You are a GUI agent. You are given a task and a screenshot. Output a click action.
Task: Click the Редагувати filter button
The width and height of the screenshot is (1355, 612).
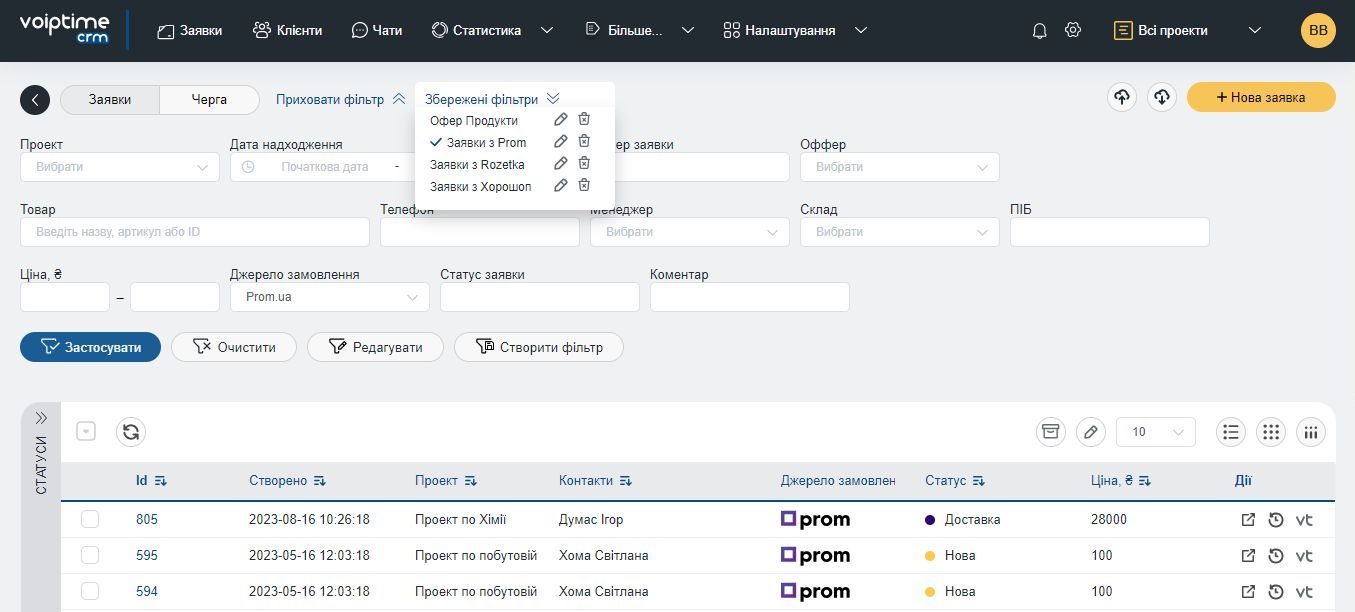pos(375,347)
